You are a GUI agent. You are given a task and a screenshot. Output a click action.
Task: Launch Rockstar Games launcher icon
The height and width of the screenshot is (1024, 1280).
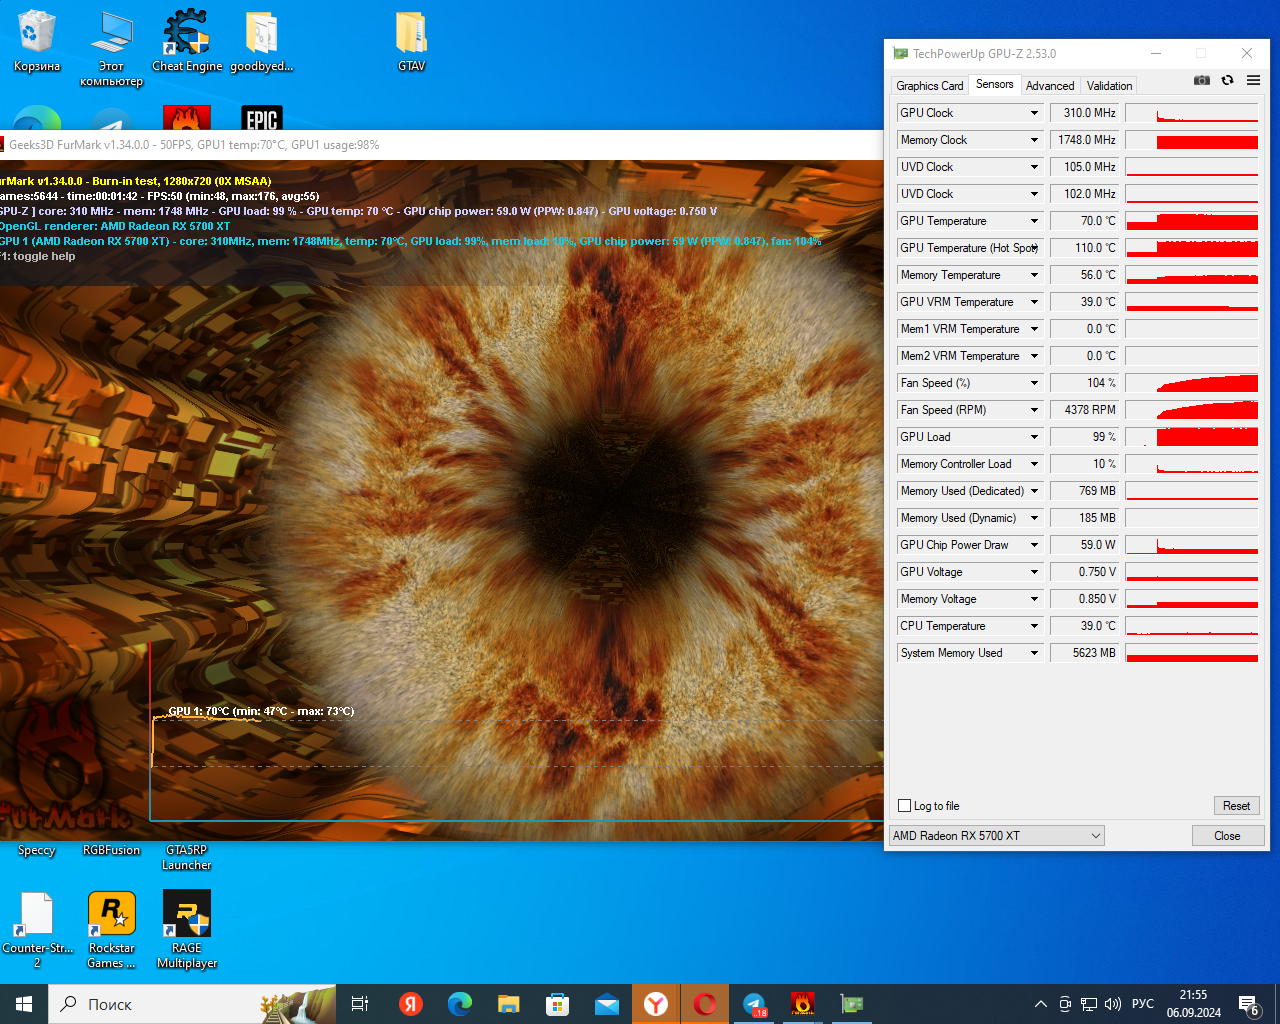(x=111, y=930)
